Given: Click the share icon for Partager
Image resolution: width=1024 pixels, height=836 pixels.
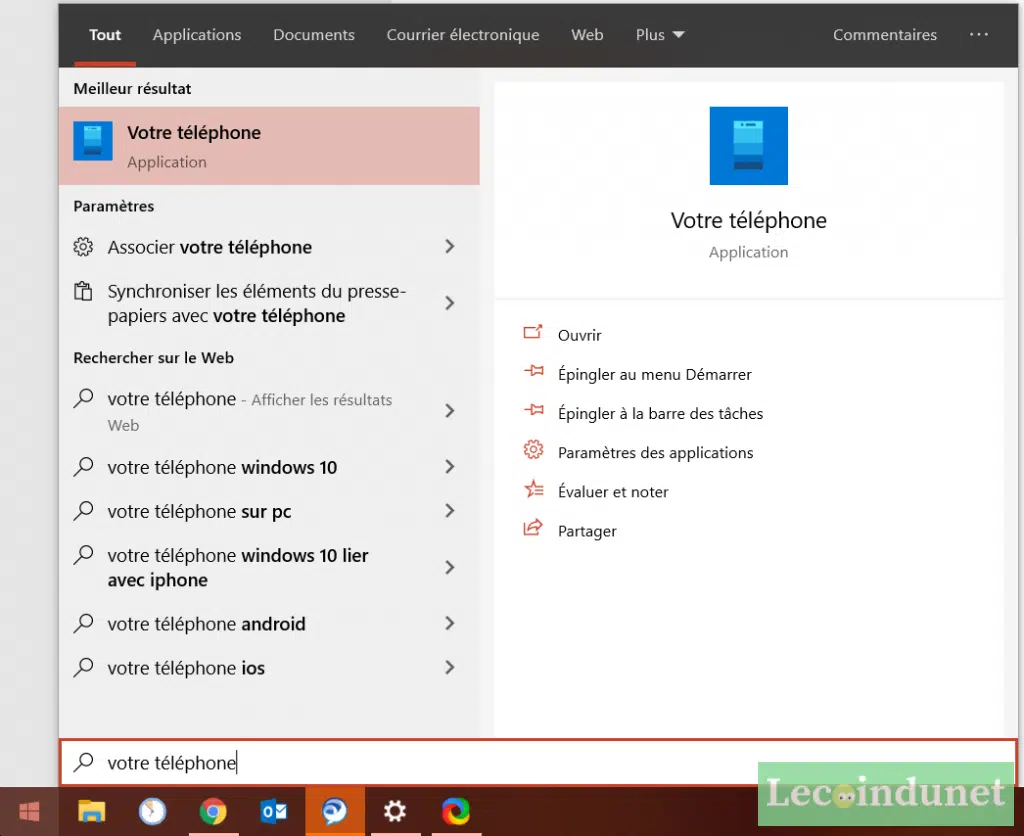Looking at the screenshot, I should [x=533, y=528].
